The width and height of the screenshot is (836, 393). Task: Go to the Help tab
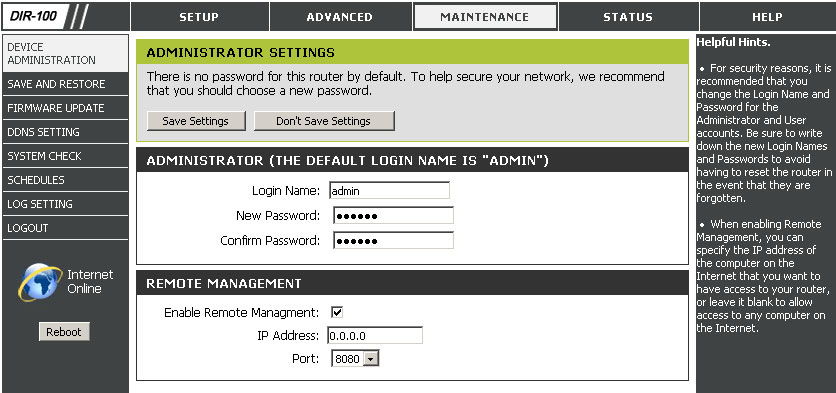(767, 17)
